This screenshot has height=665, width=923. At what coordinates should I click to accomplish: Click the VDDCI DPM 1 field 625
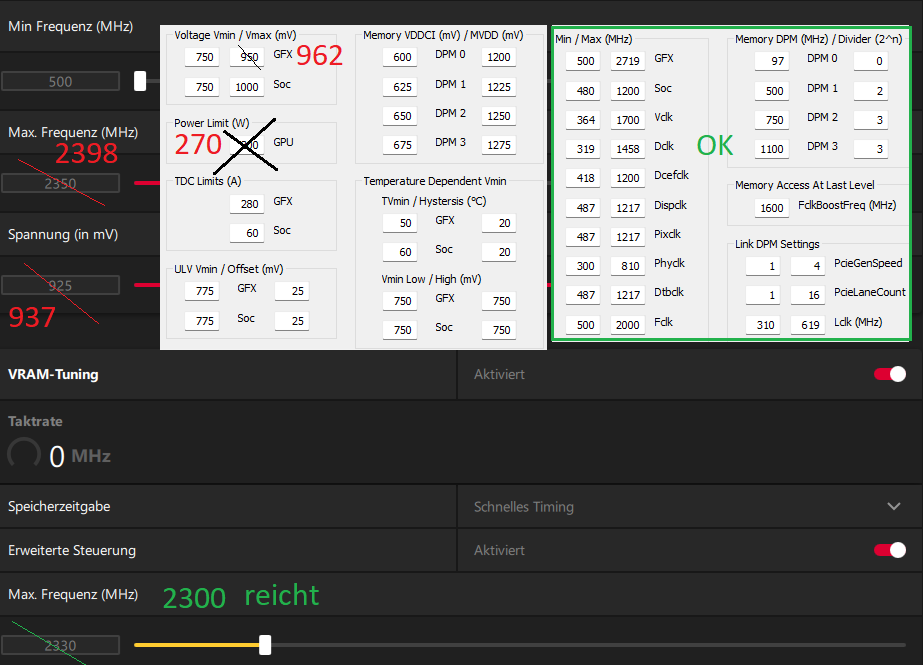coord(400,87)
